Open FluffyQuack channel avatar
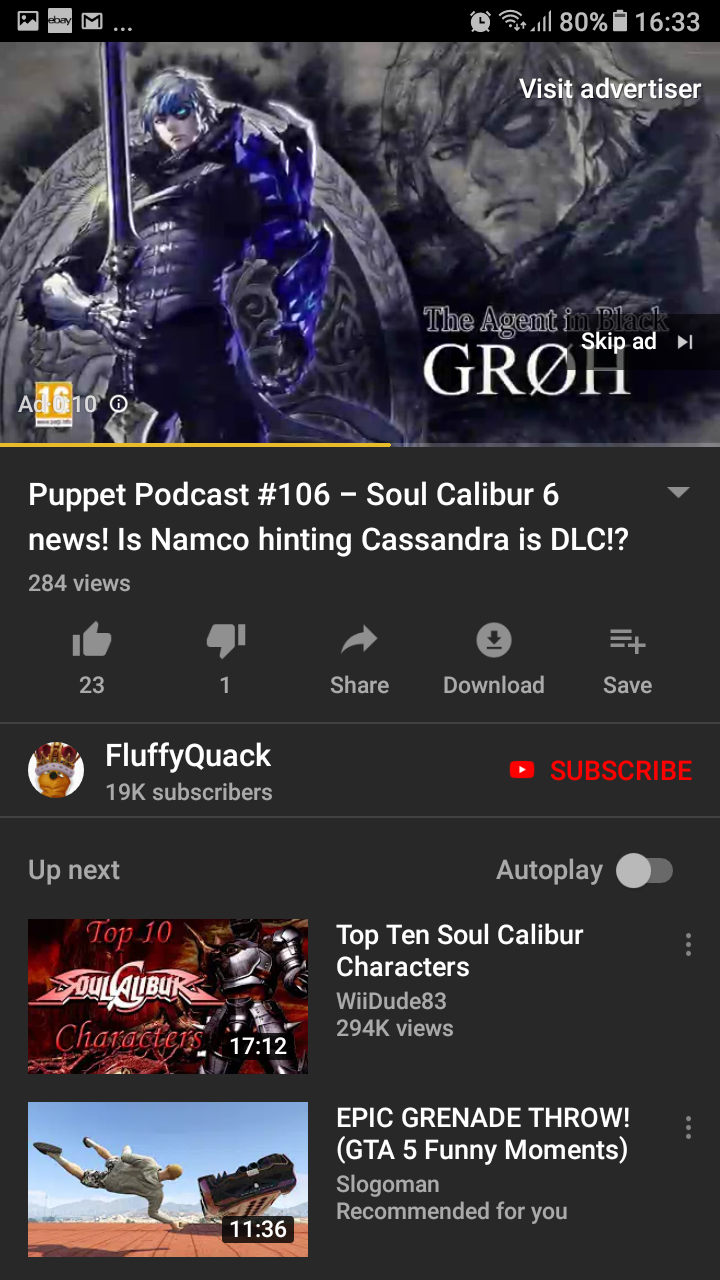Viewport: 720px width, 1280px height. click(56, 770)
